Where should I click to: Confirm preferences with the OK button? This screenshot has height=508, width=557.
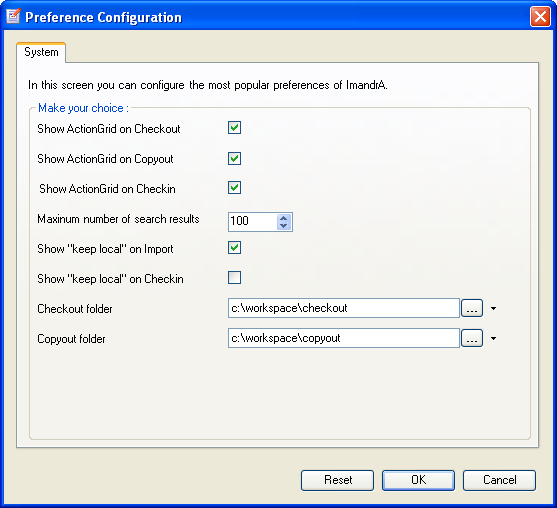click(x=418, y=480)
